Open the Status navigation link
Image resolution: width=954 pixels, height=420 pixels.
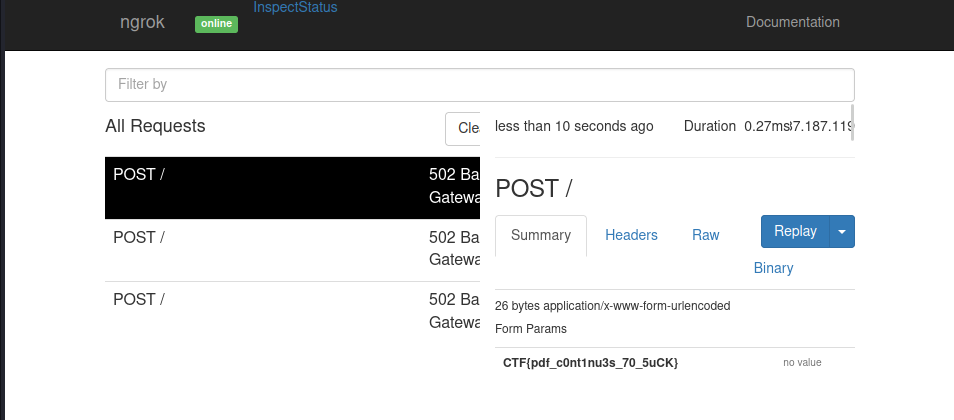(316, 7)
